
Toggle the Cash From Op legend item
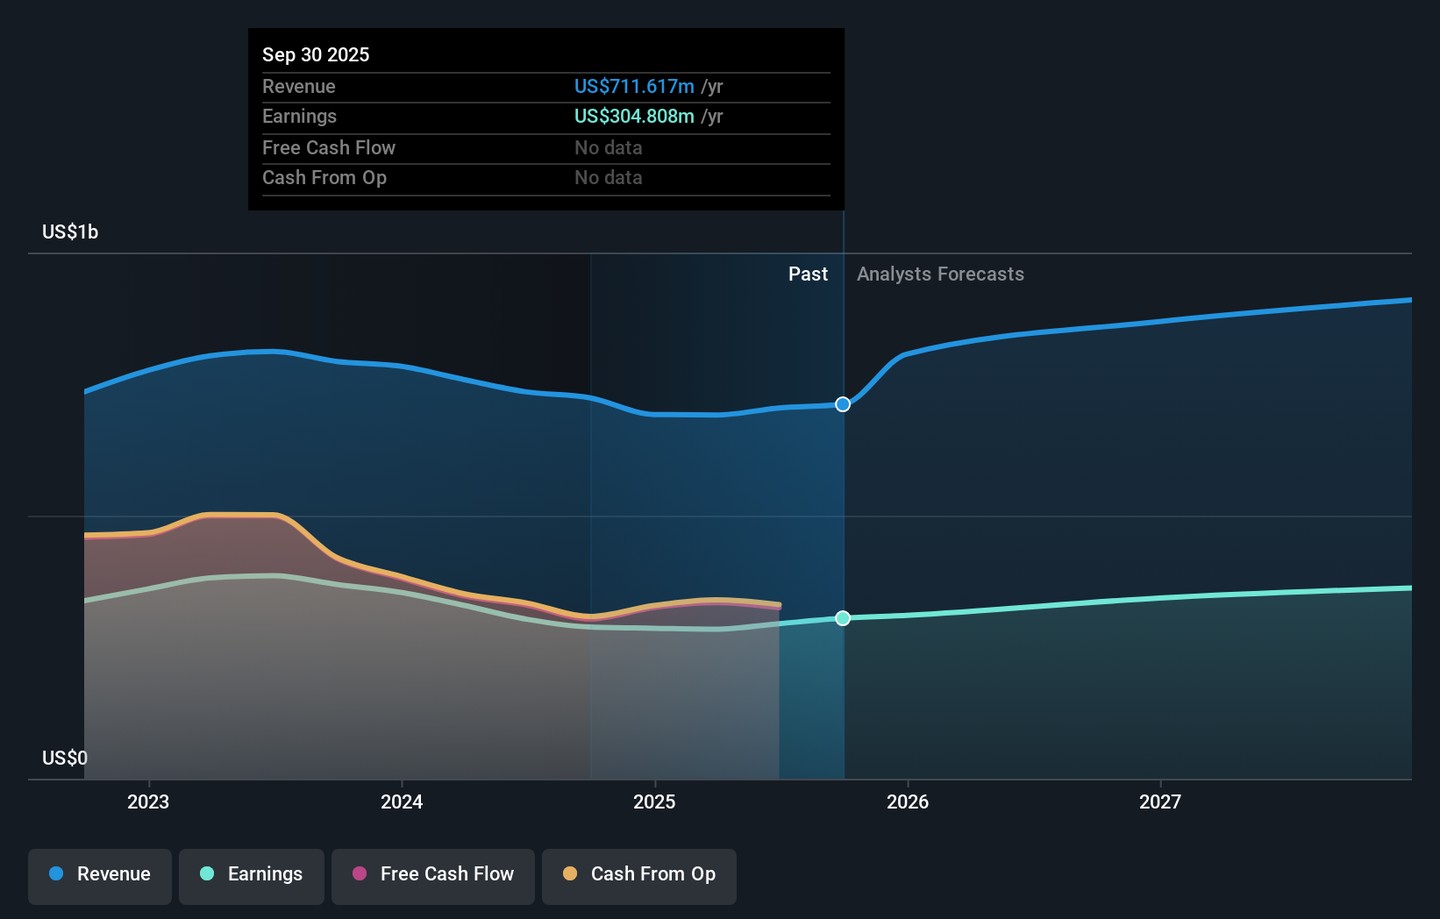(639, 875)
